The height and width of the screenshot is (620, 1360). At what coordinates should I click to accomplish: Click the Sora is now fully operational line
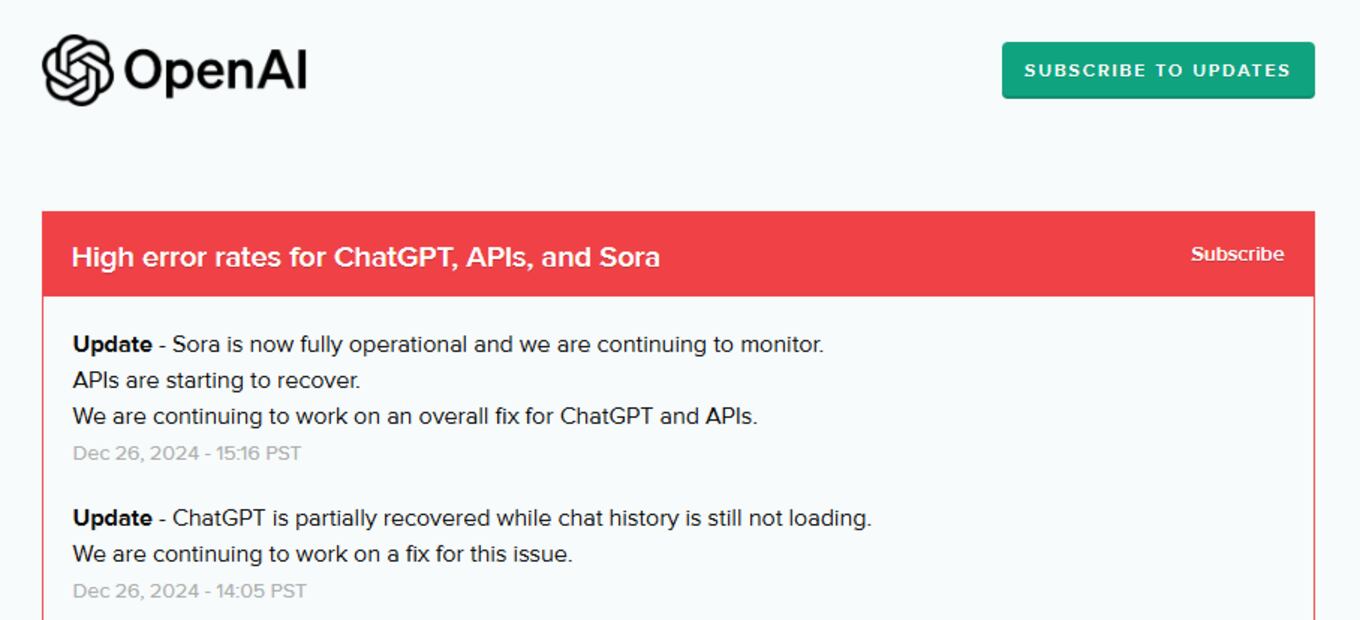click(498, 344)
